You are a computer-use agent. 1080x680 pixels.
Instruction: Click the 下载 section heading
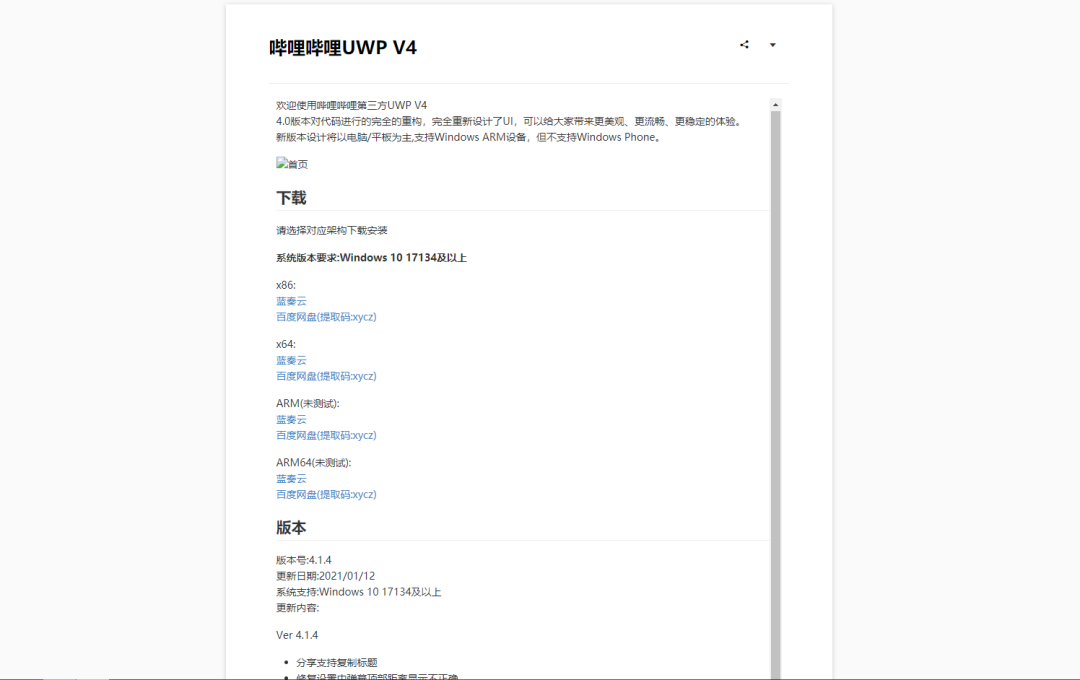coord(291,197)
